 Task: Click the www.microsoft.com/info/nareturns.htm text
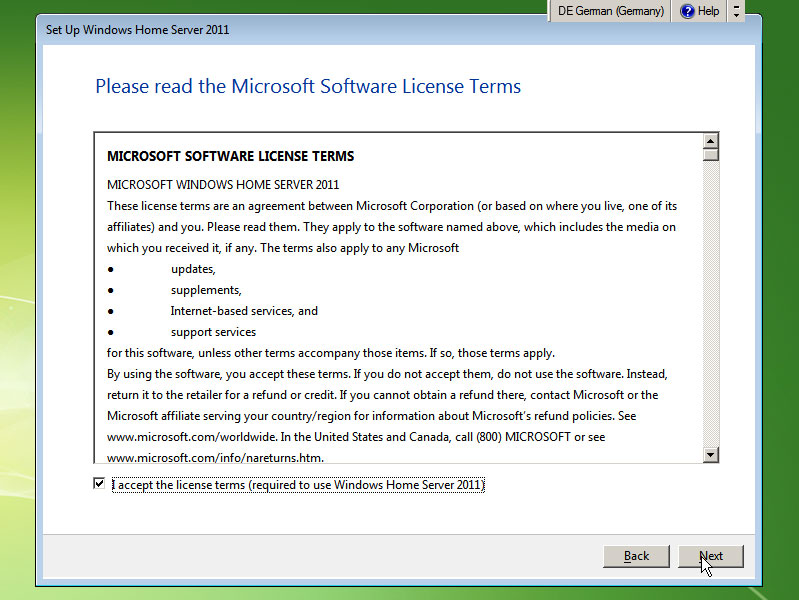point(215,458)
